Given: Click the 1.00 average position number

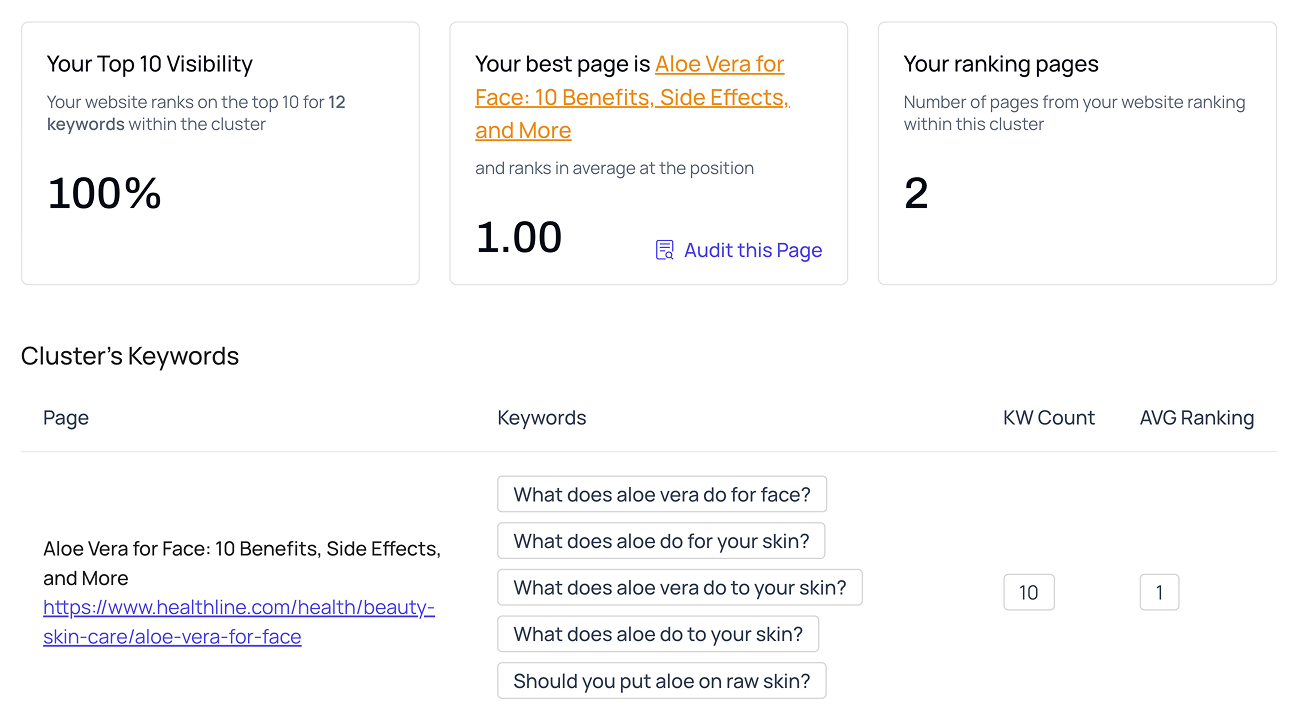Looking at the screenshot, I should tap(518, 238).
